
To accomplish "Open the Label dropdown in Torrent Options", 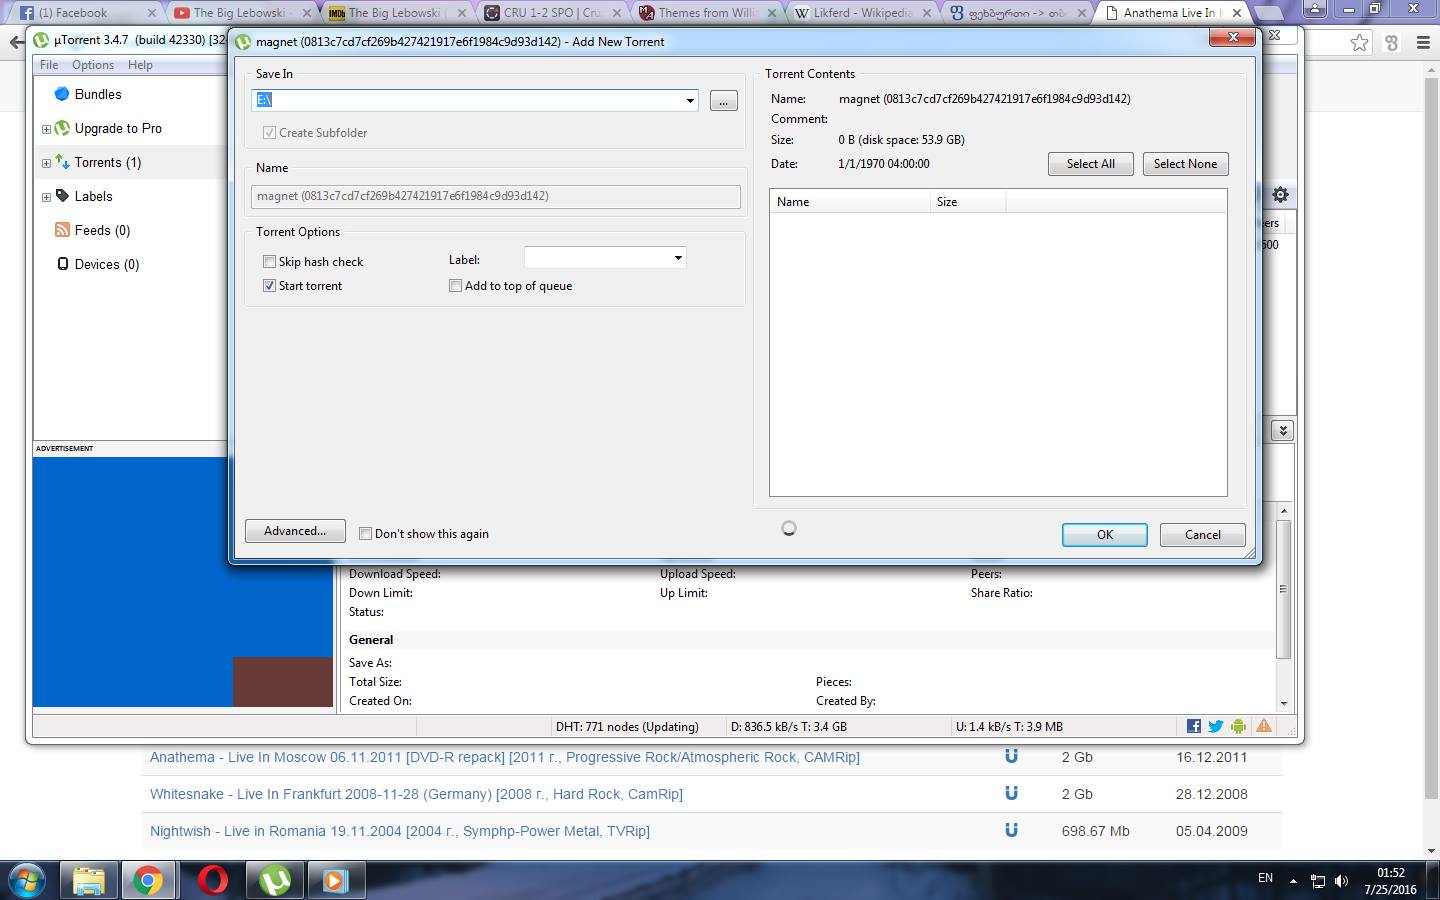I will pos(678,258).
